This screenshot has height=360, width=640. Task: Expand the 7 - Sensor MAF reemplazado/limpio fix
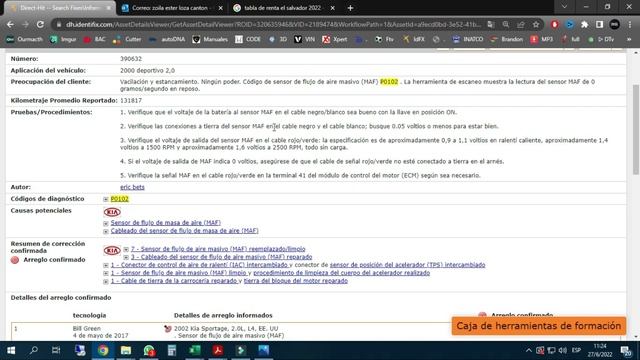coord(126,249)
